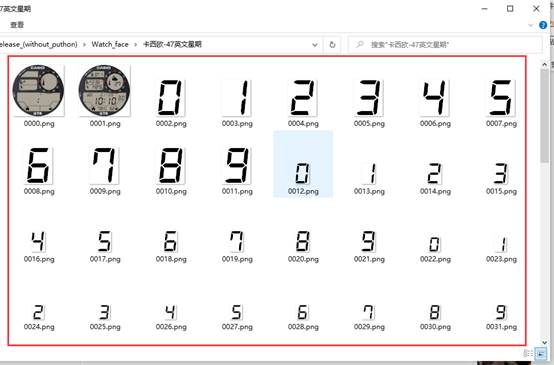554x365 pixels.
Task: Switch to large thumbnails view icon
Action: [541, 353]
